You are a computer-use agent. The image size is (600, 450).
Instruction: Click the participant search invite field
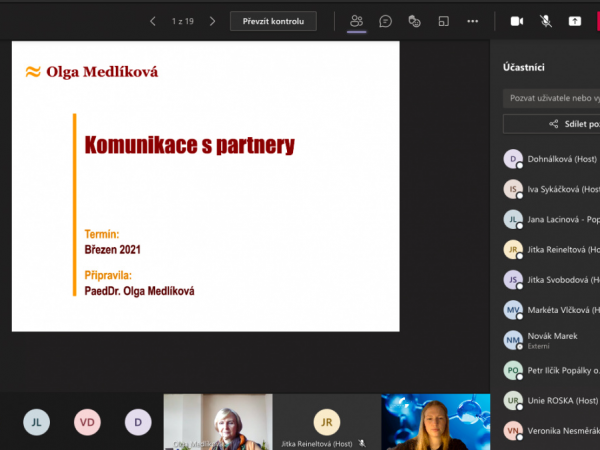[551, 98]
